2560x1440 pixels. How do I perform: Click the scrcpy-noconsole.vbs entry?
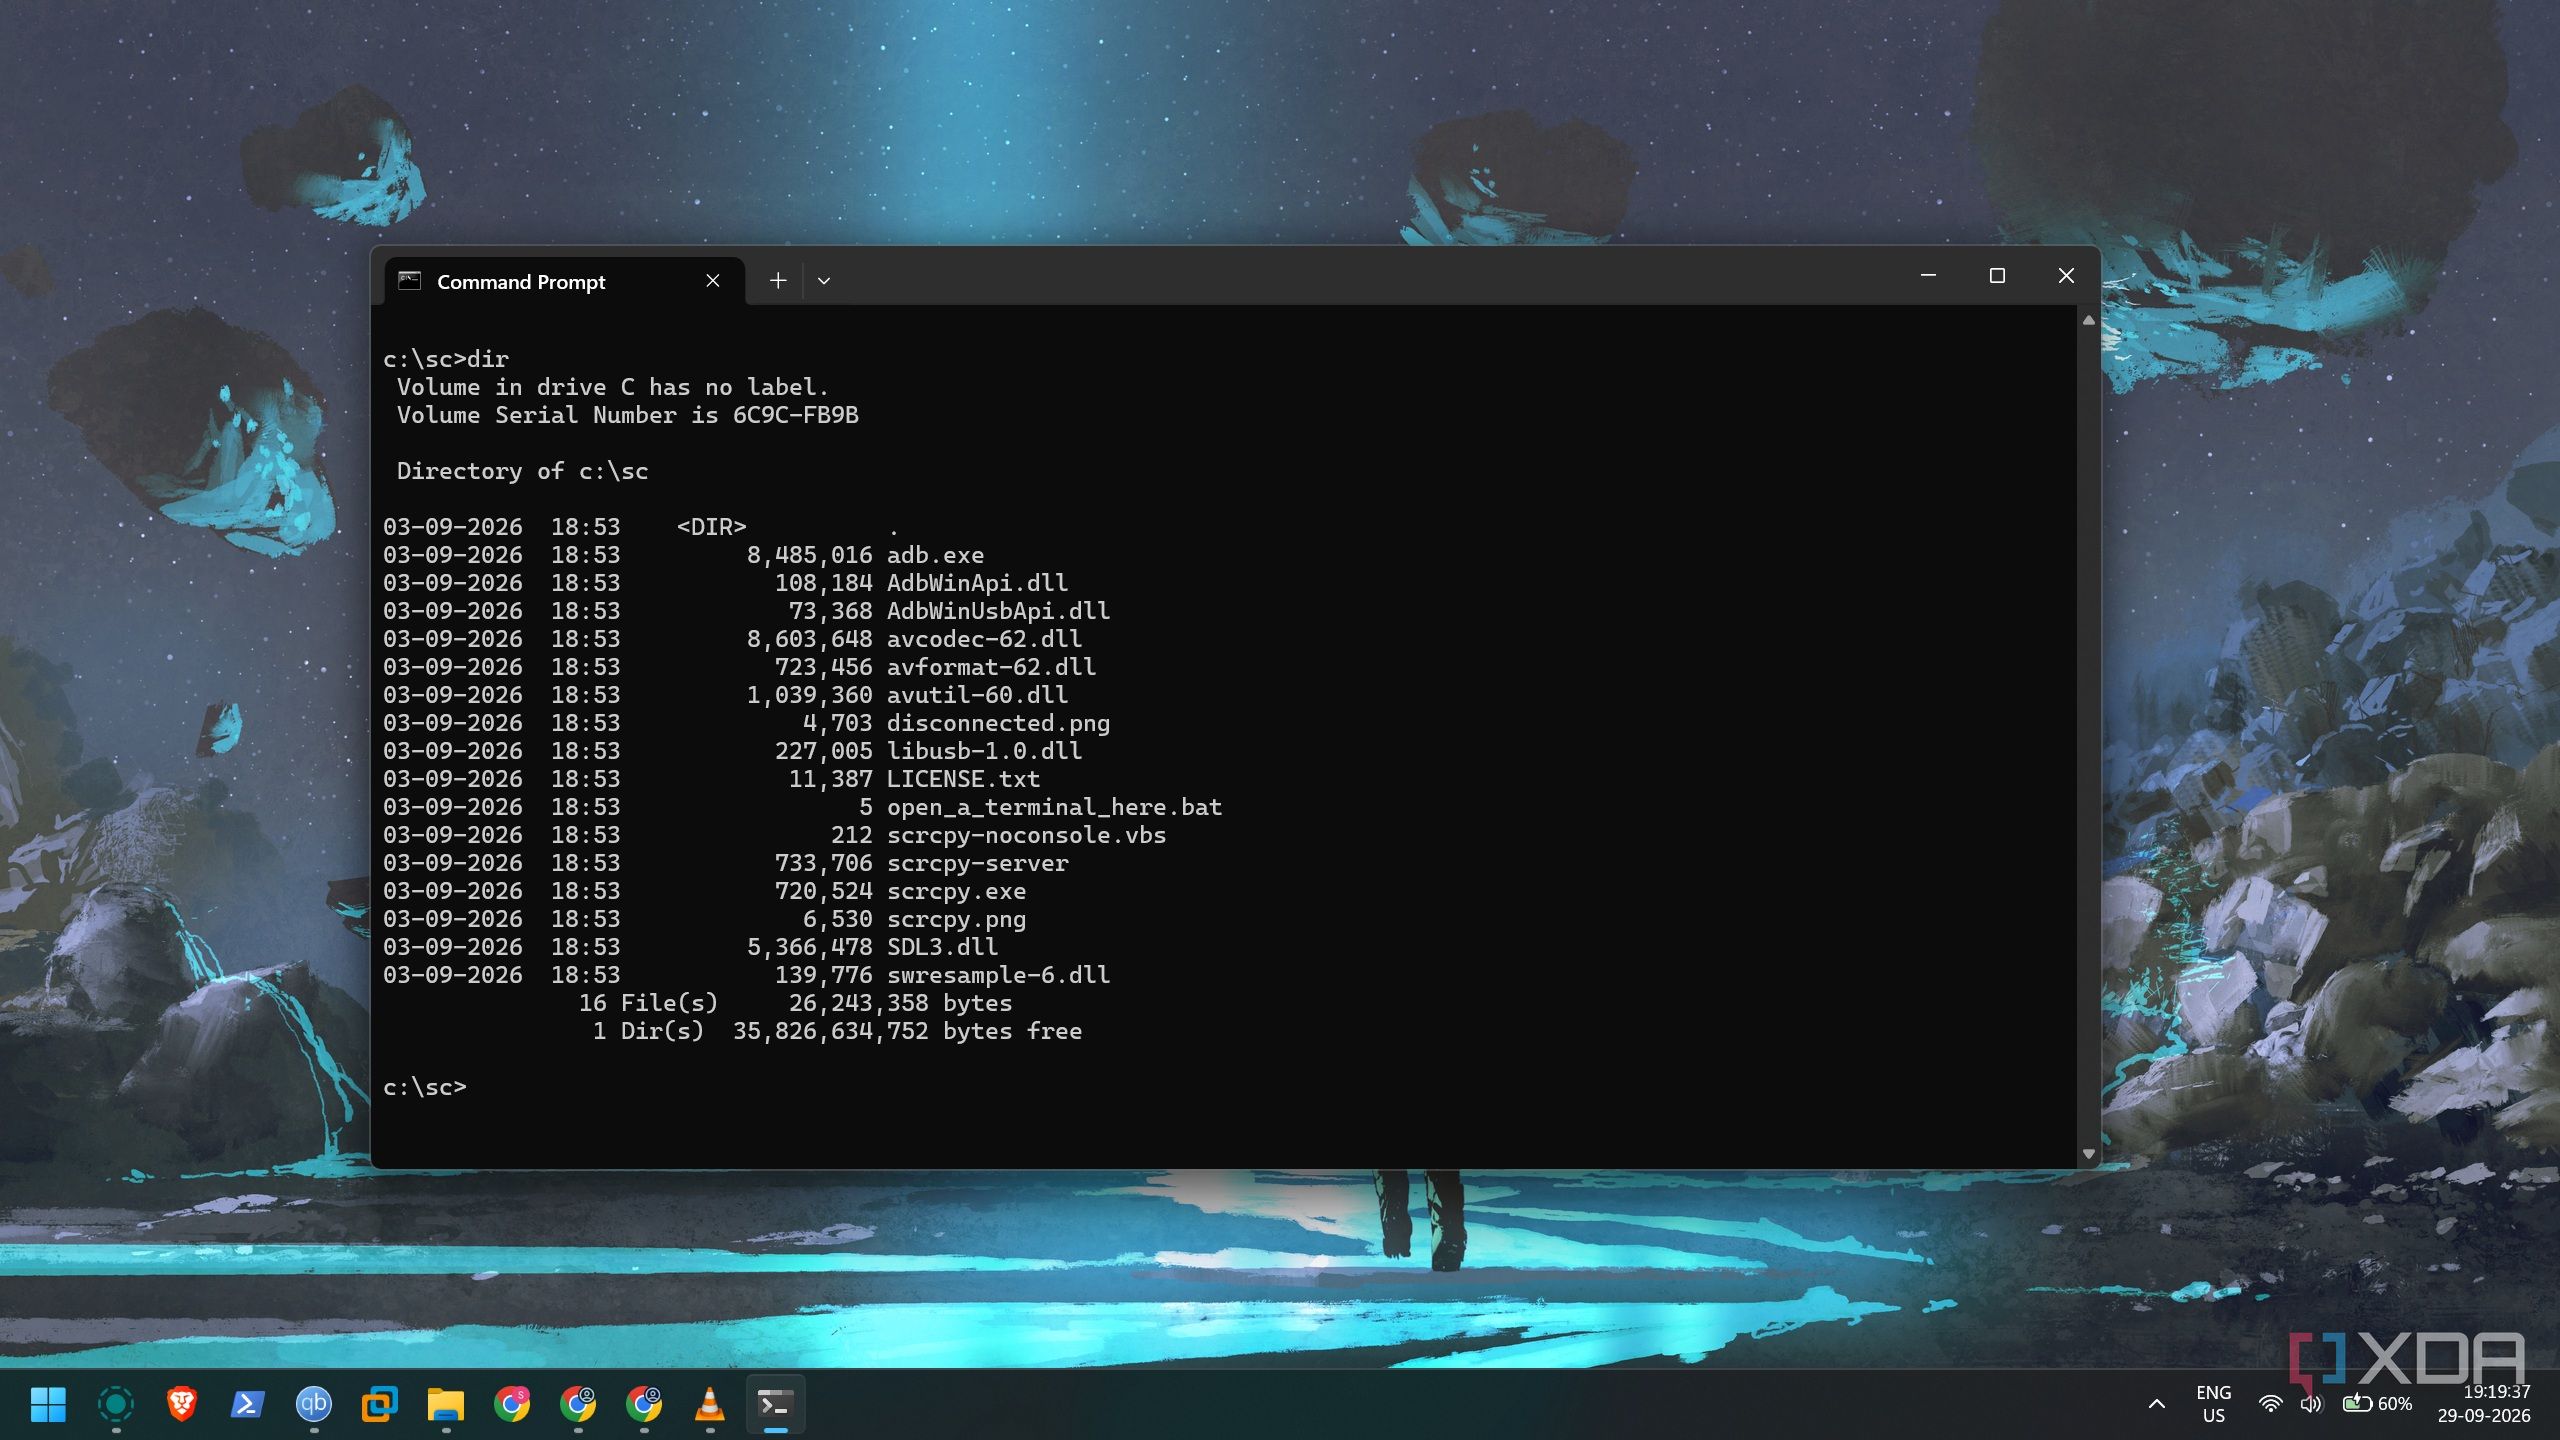click(1026, 835)
